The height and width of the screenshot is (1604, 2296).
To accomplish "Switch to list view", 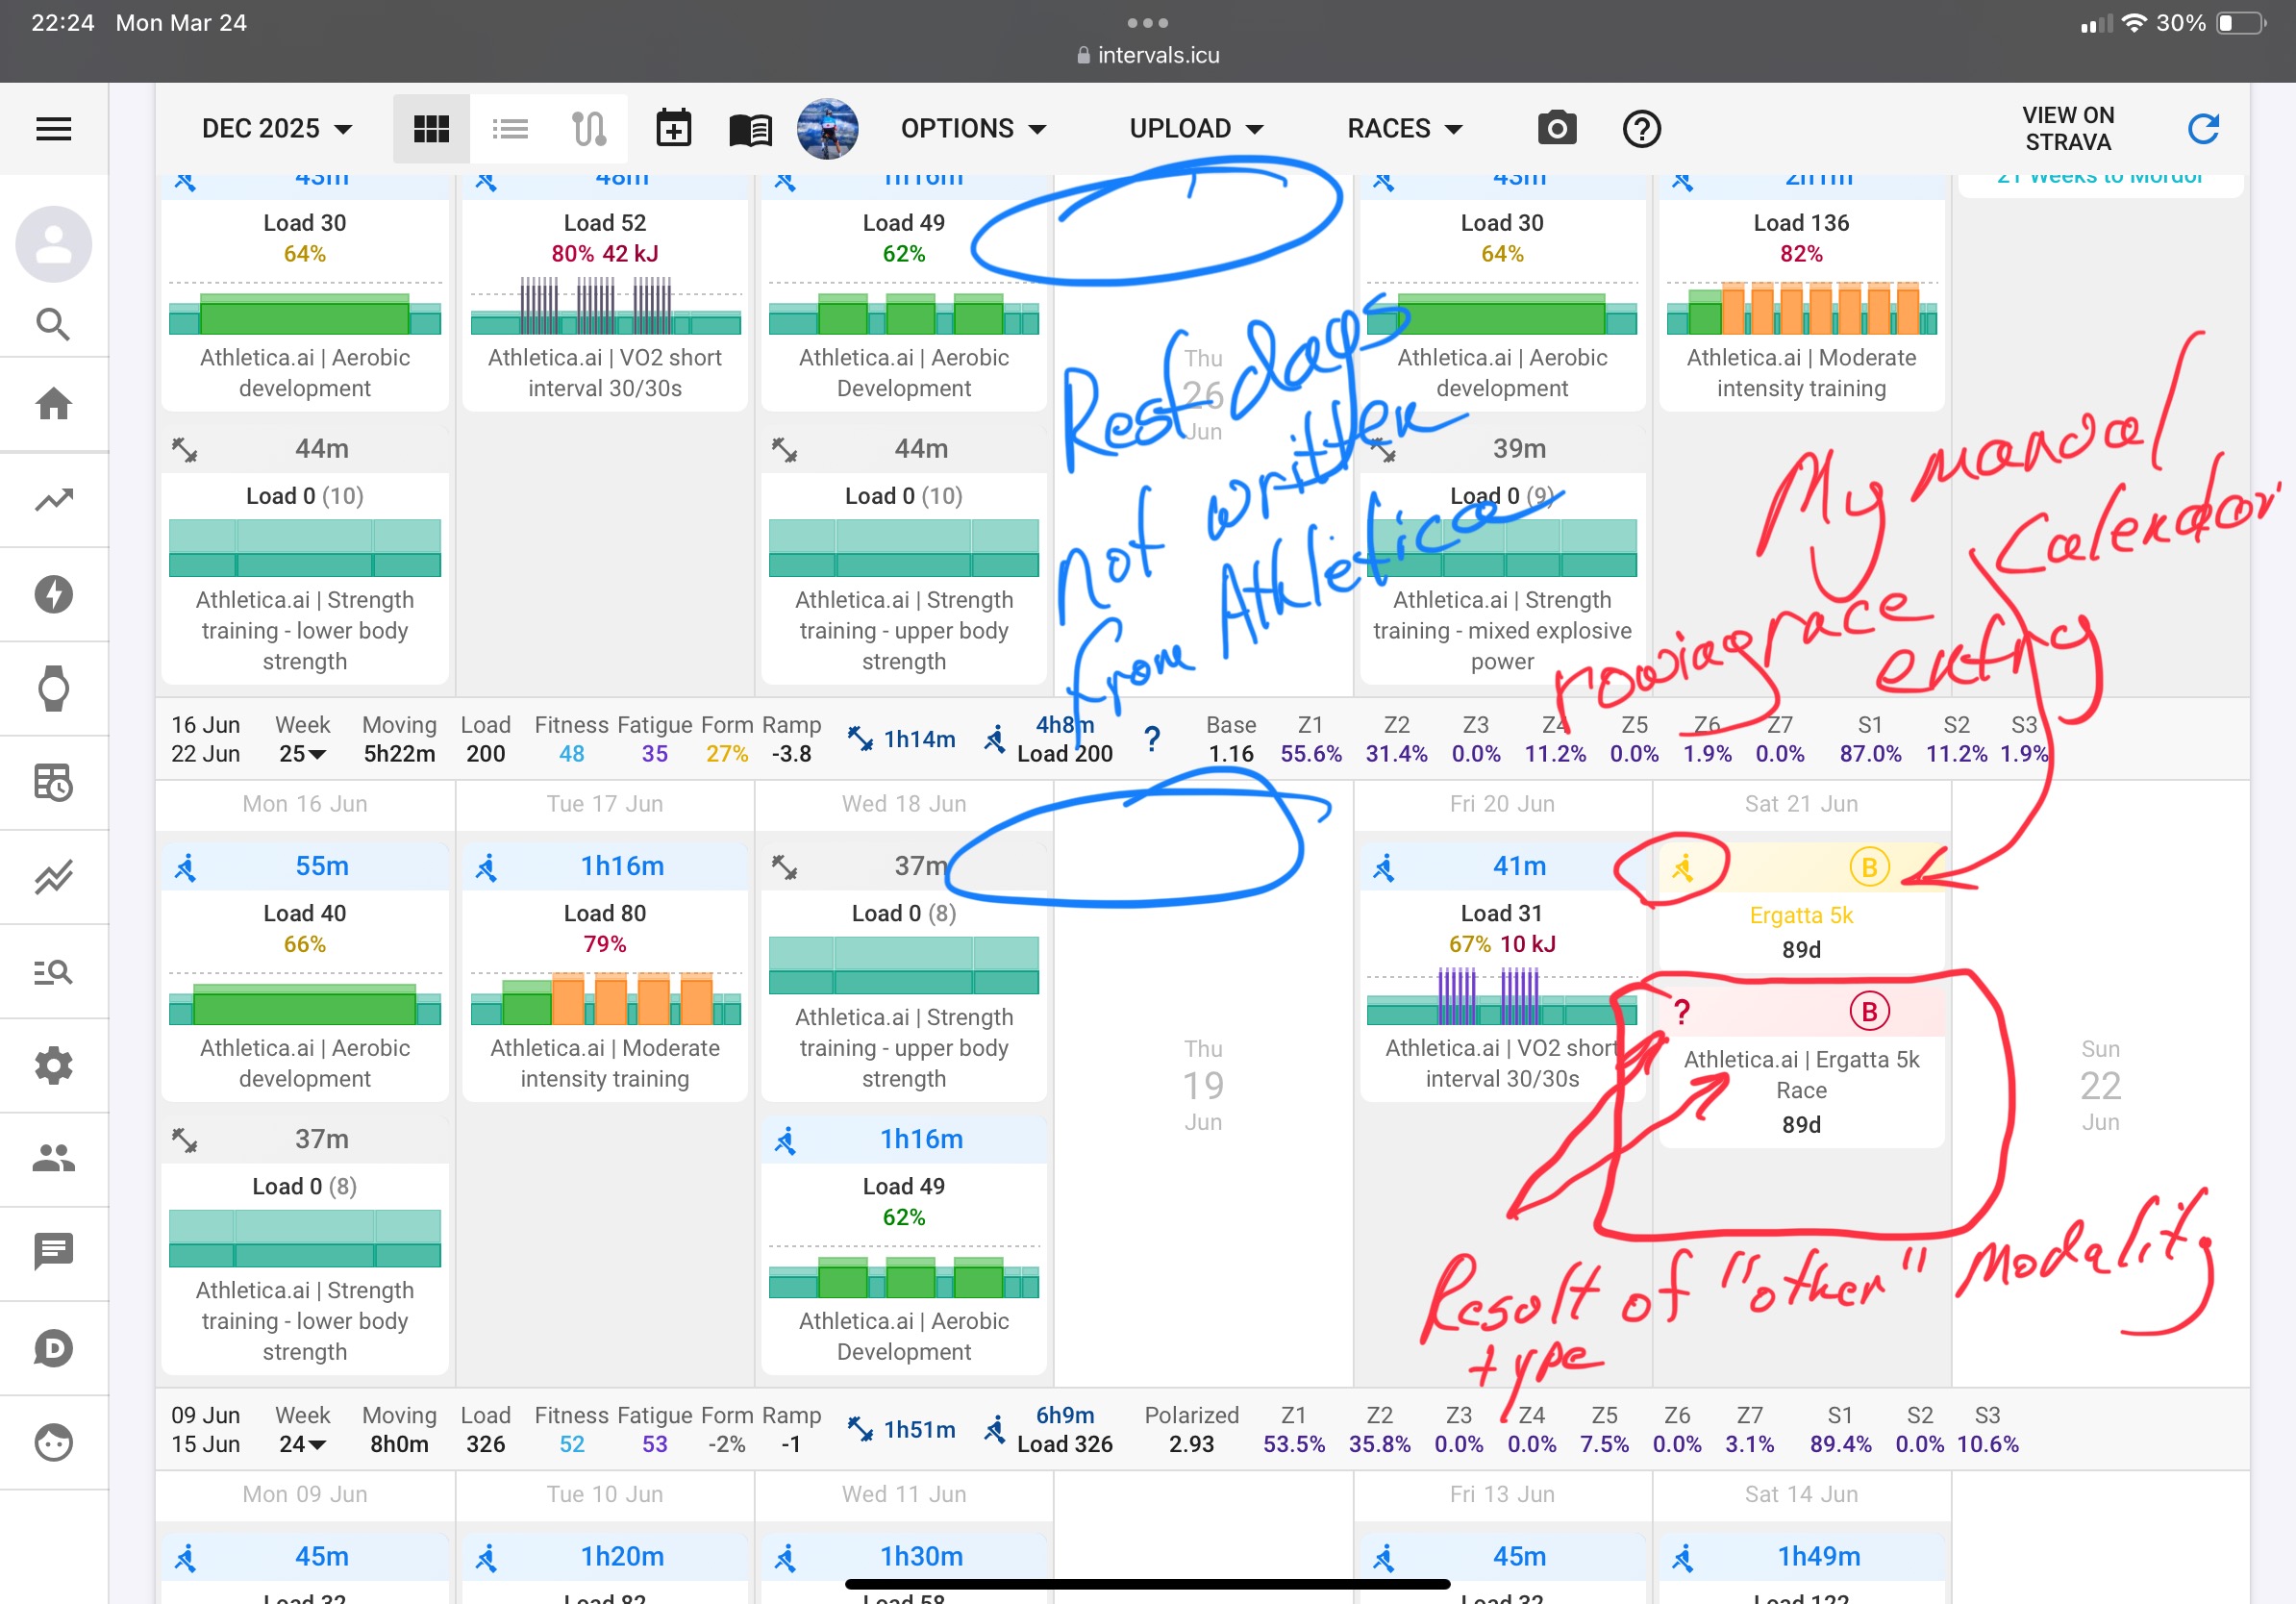I will click(x=510, y=129).
